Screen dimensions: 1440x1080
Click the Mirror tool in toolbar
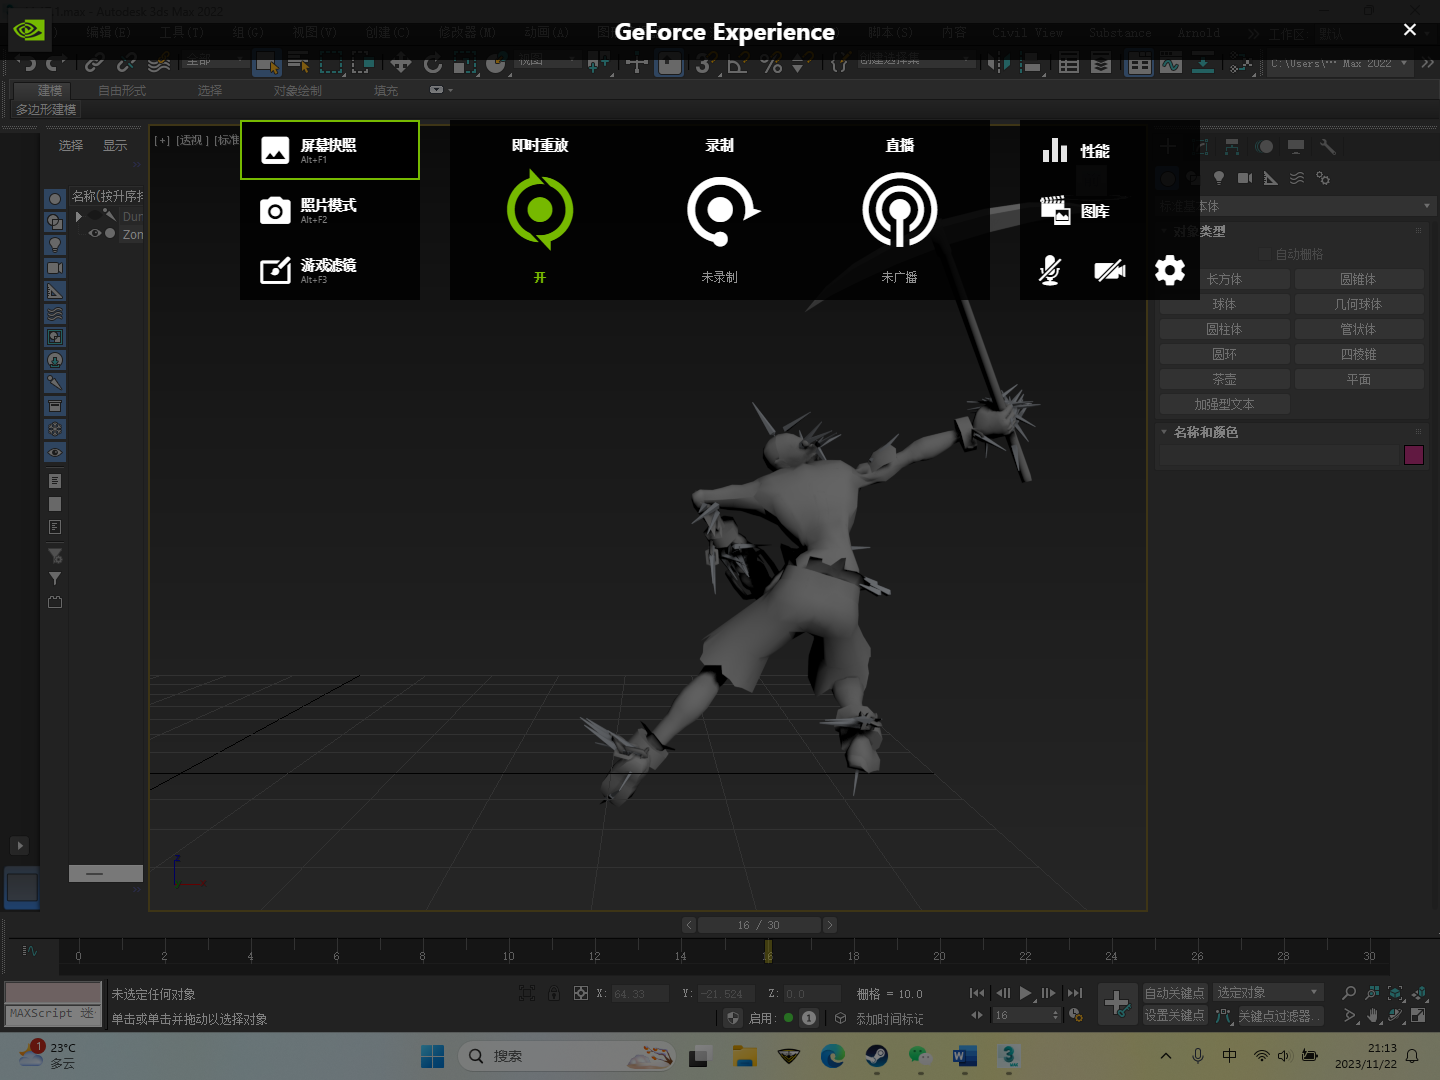point(998,64)
